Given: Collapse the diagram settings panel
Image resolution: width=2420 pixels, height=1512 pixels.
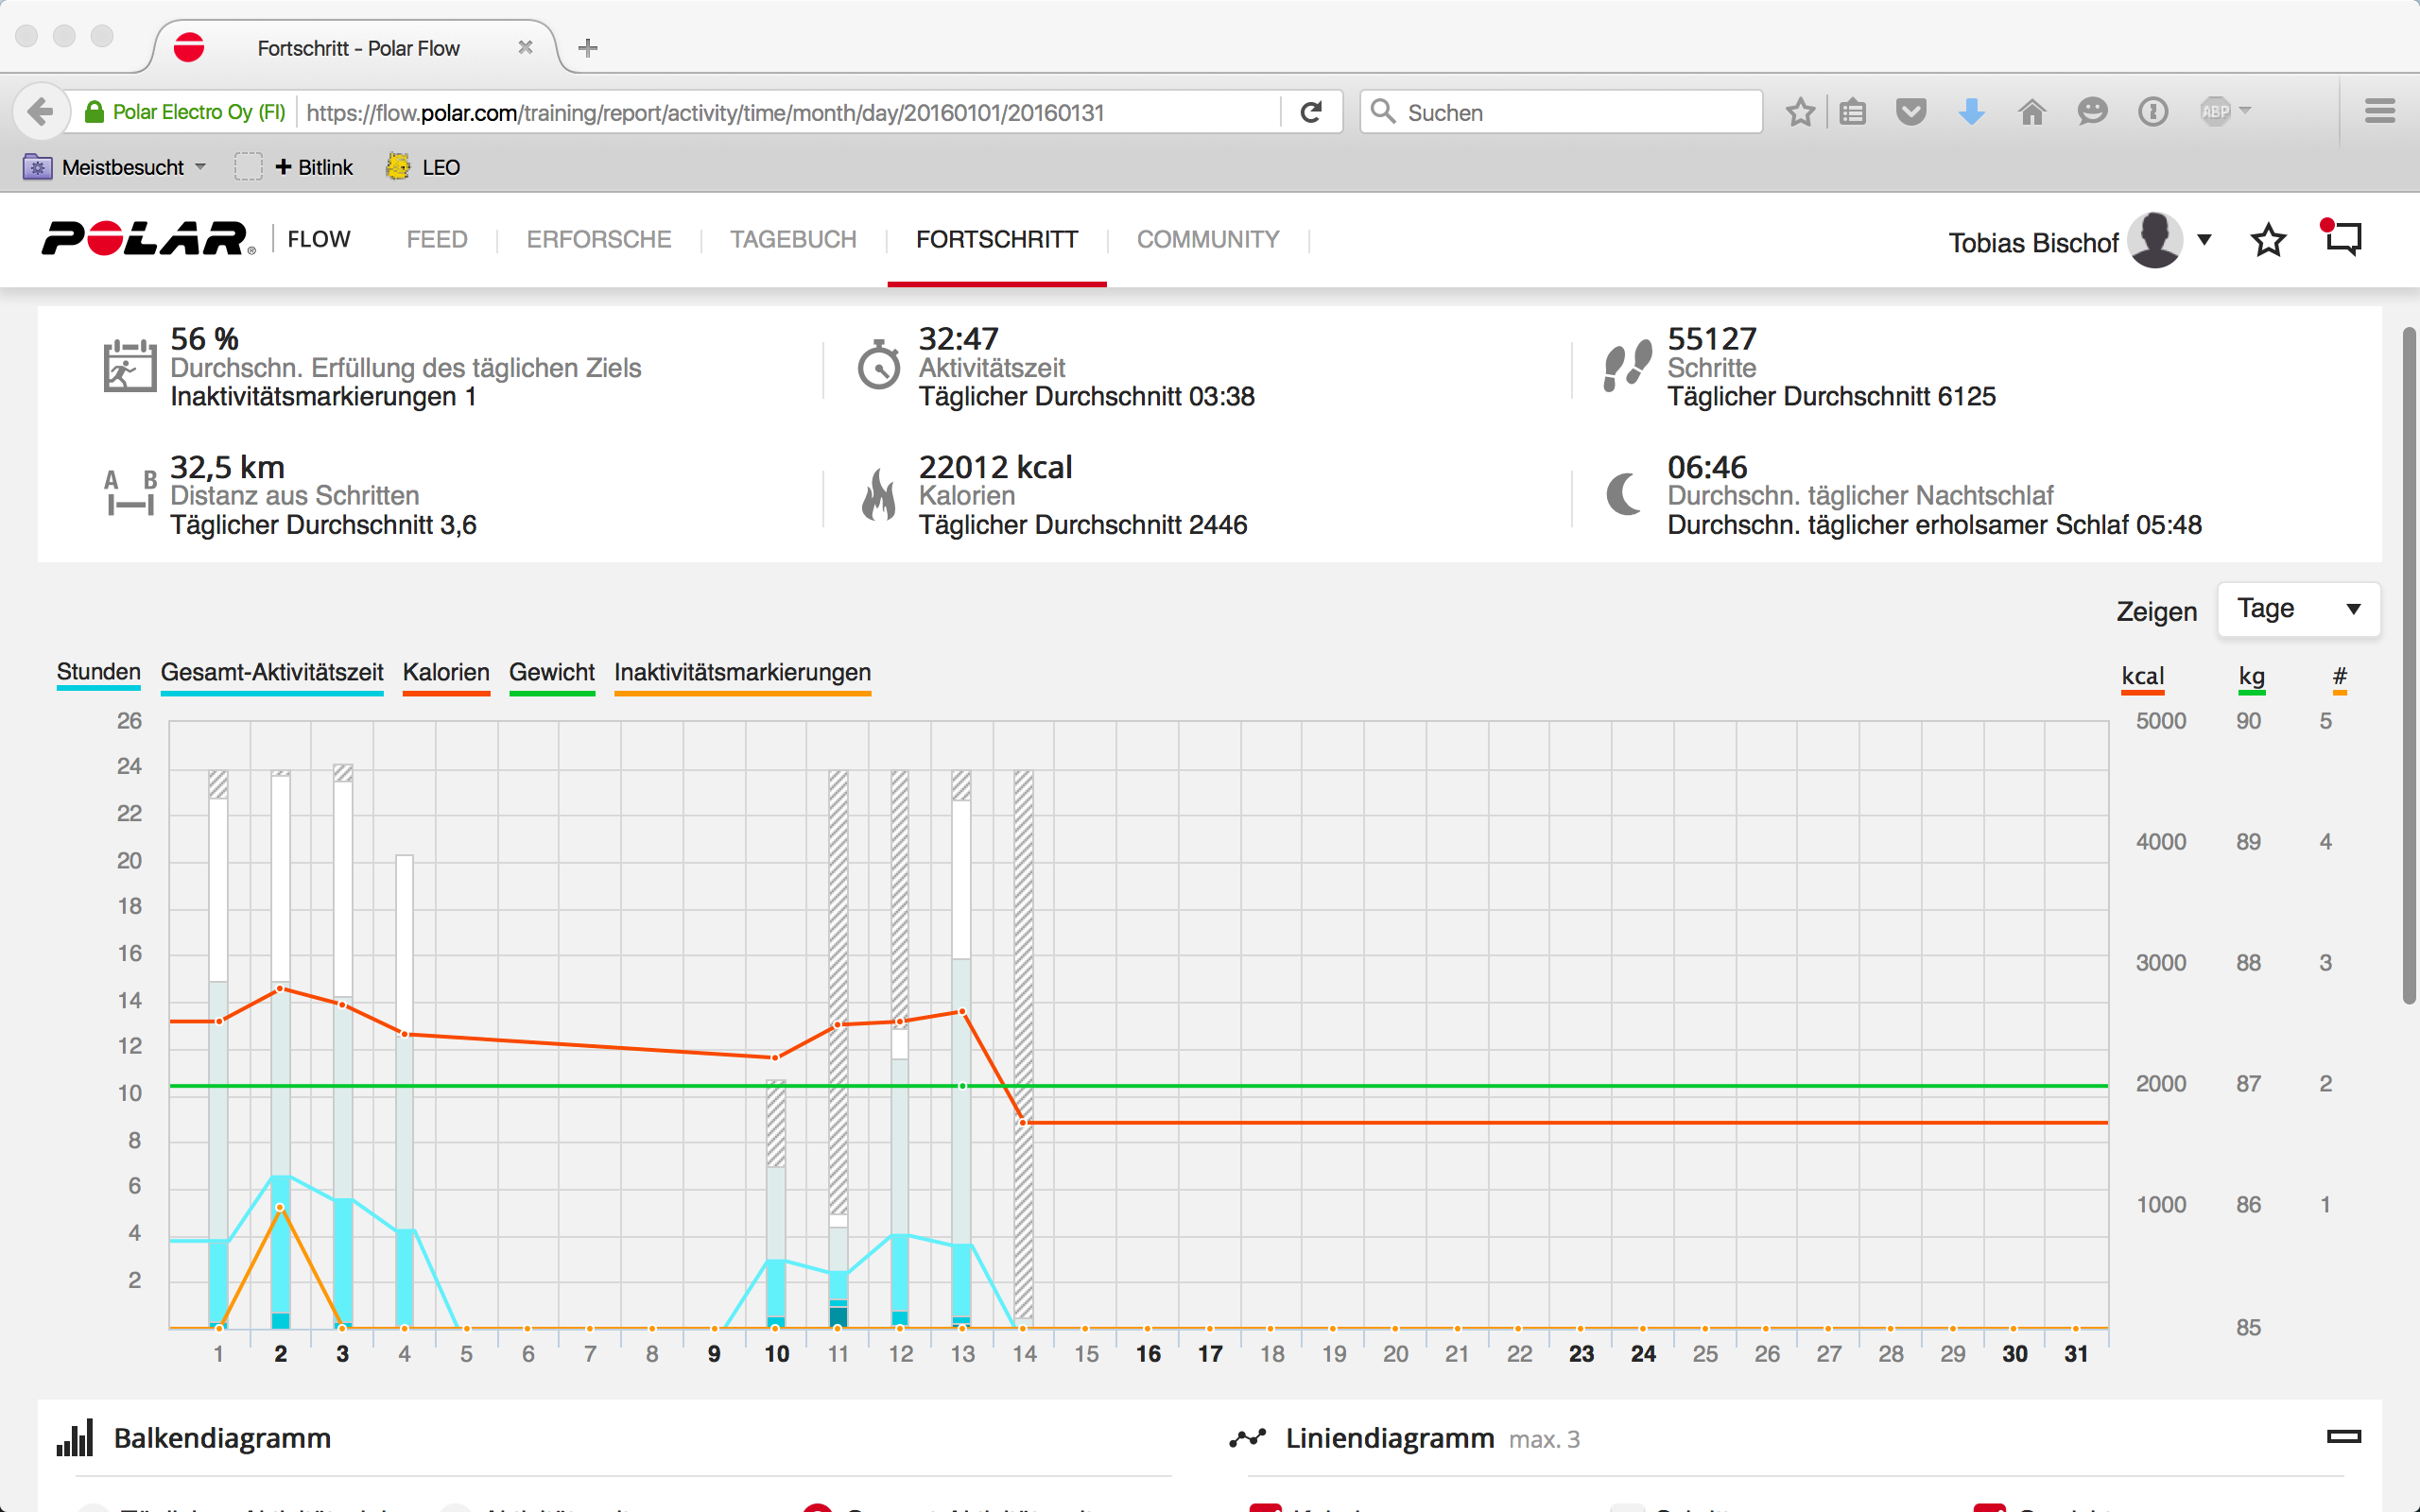Looking at the screenshot, I should [2343, 1437].
